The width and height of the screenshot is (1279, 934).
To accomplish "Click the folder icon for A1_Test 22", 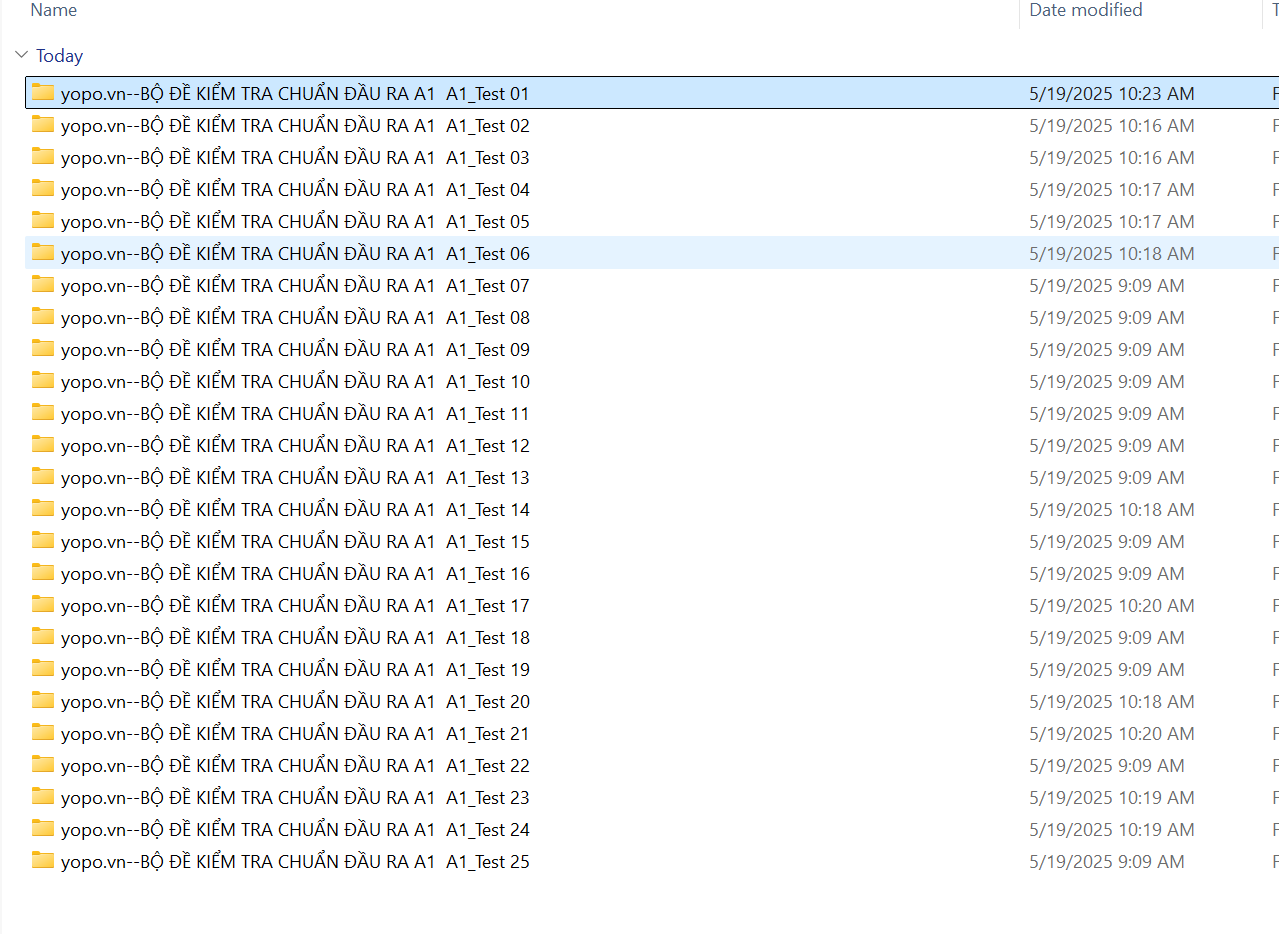I will (42, 765).
